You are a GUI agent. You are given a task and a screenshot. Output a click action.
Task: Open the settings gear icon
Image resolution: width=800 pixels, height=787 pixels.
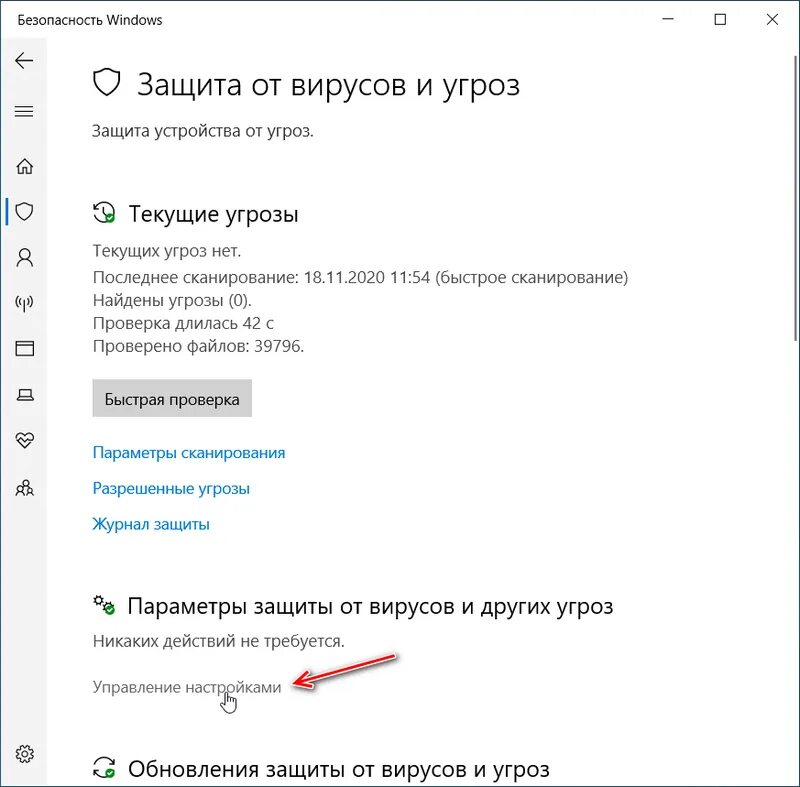[x=24, y=753]
